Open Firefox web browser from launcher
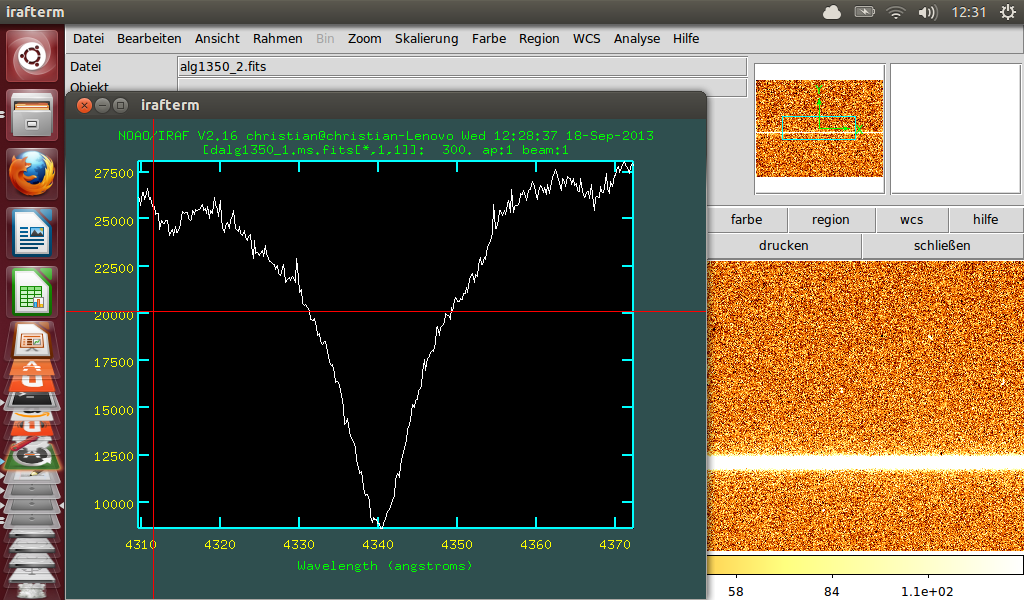Image resolution: width=1024 pixels, height=600 pixels. click(x=33, y=175)
